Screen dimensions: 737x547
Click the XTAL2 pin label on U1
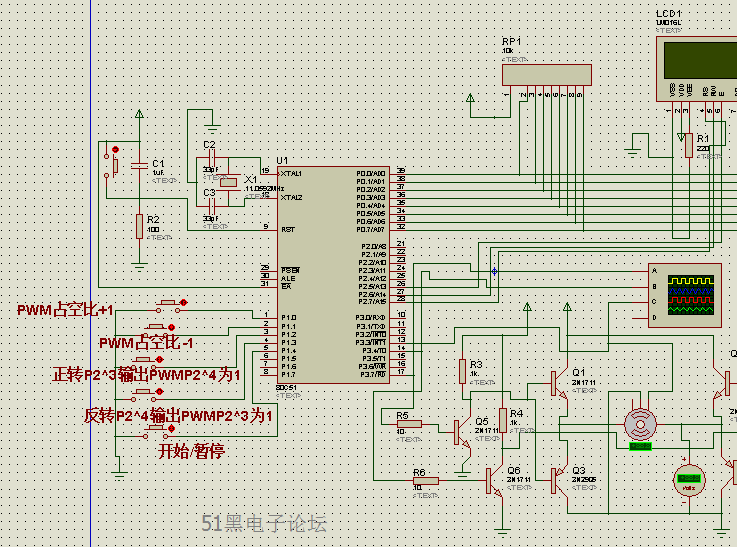291,198
